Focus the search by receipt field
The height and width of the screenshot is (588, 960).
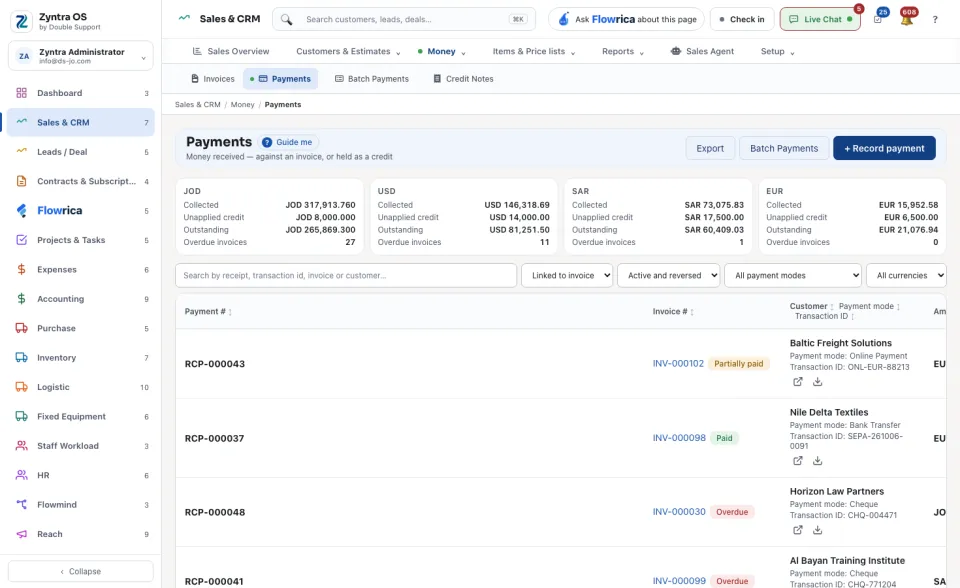coord(346,276)
